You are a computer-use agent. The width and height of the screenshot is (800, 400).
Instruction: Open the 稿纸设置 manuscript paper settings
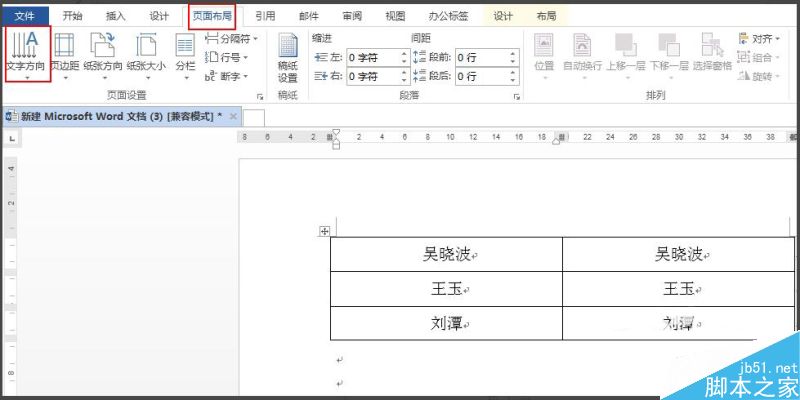coord(288,57)
